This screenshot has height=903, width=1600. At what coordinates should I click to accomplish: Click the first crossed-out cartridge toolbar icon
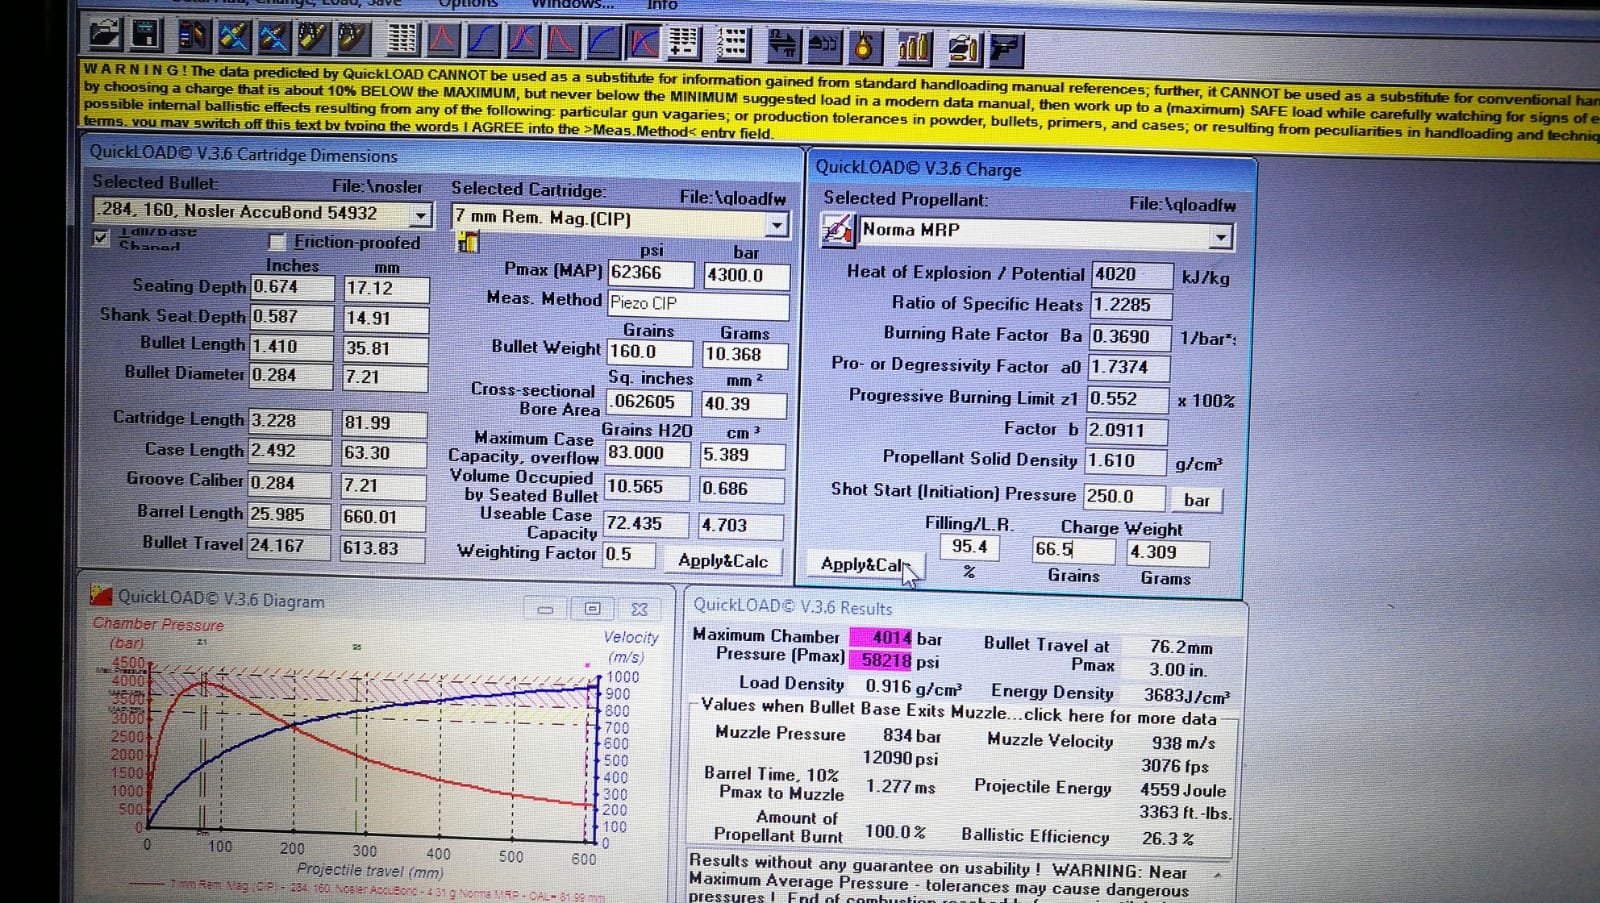point(234,38)
